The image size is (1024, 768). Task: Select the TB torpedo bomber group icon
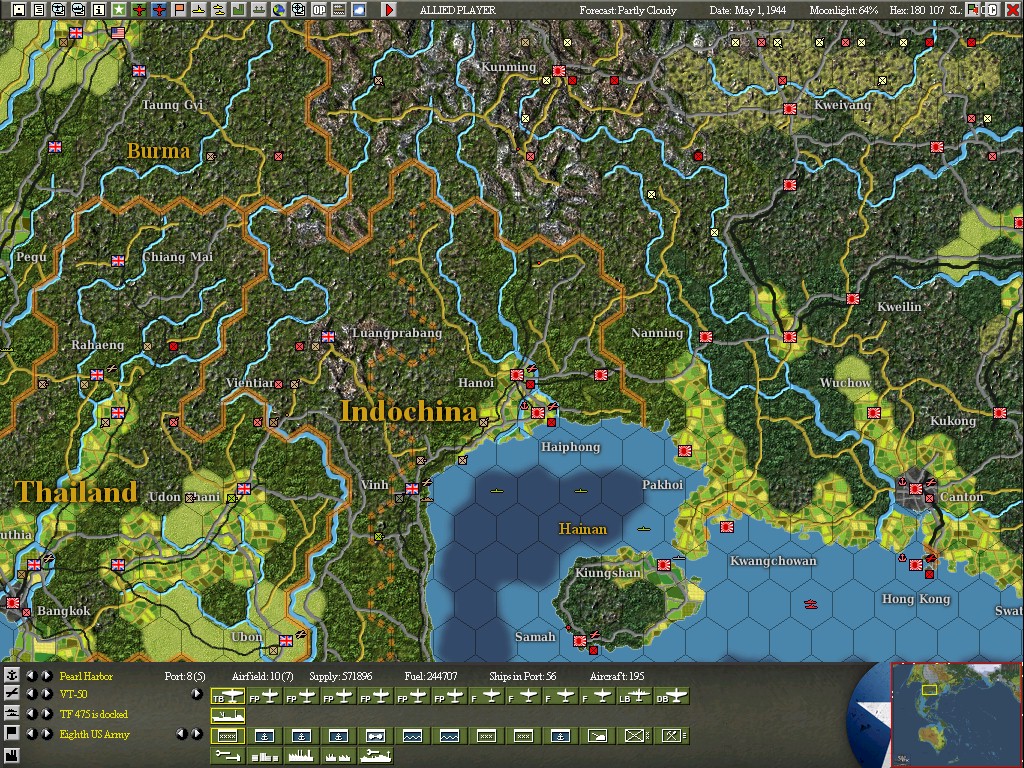[x=228, y=697]
